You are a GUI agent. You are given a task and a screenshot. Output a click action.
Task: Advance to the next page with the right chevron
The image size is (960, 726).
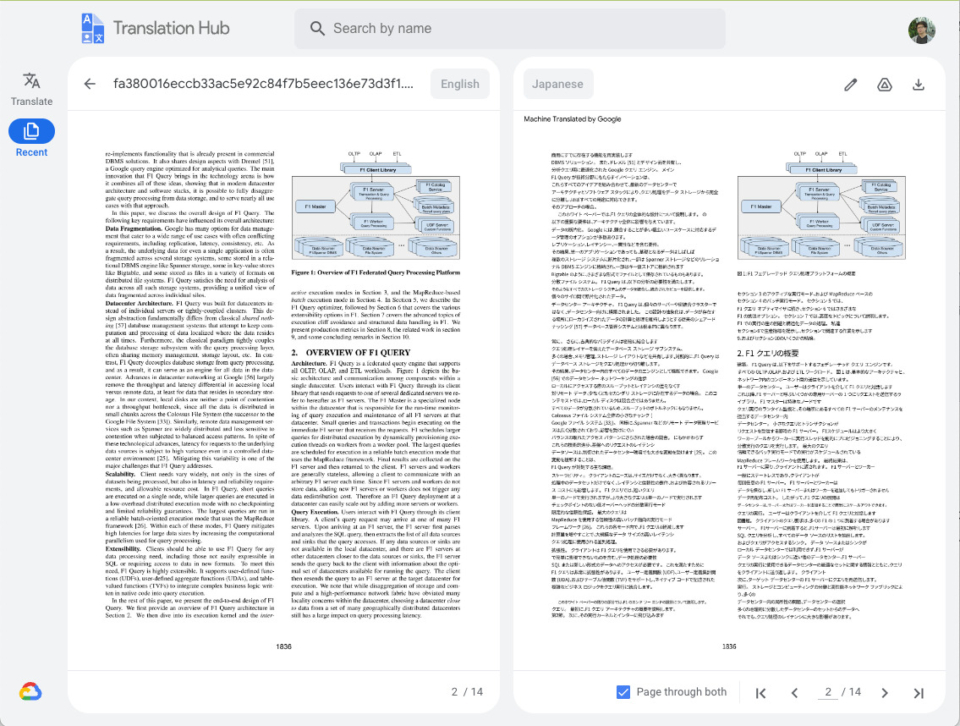(x=885, y=691)
